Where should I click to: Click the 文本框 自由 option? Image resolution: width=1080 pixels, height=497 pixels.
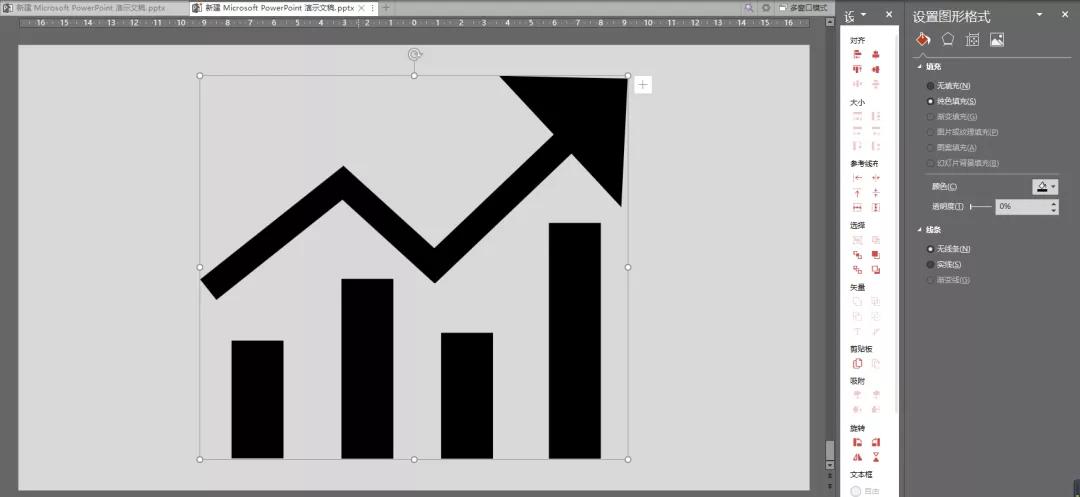(x=866, y=491)
